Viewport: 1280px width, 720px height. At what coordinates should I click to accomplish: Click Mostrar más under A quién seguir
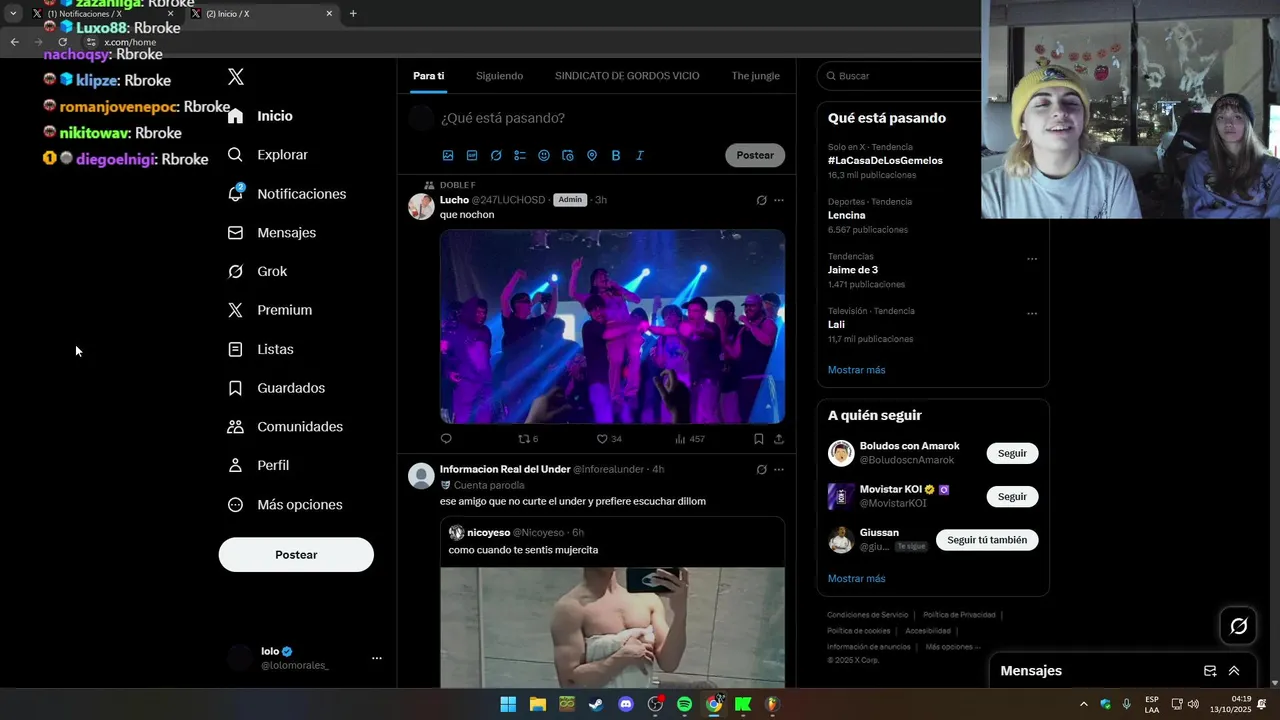(x=856, y=579)
